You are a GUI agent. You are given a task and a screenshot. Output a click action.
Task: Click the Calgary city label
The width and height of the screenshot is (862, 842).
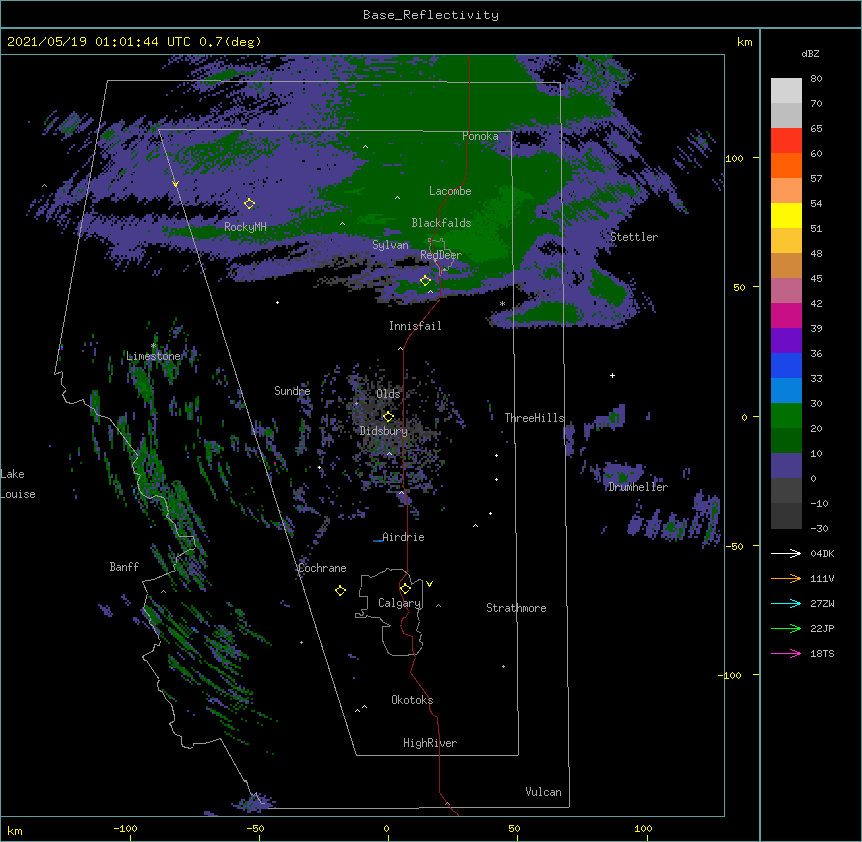tap(399, 603)
